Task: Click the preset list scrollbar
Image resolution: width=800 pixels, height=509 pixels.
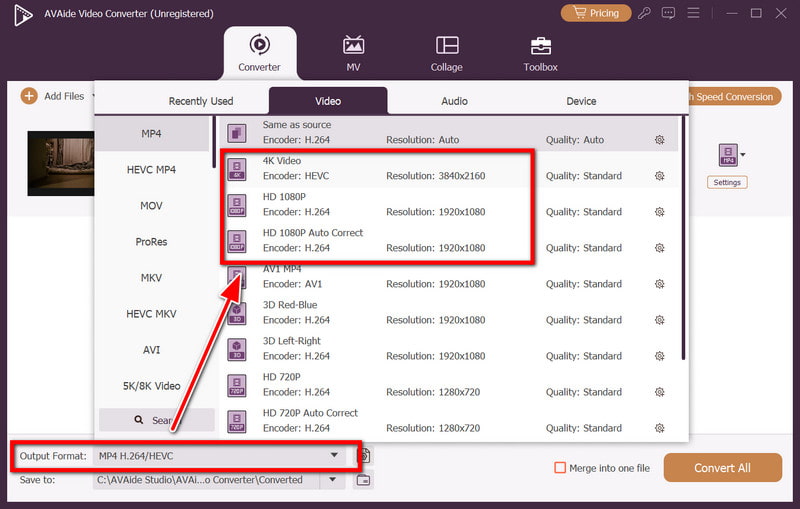Action: pos(683,238)
